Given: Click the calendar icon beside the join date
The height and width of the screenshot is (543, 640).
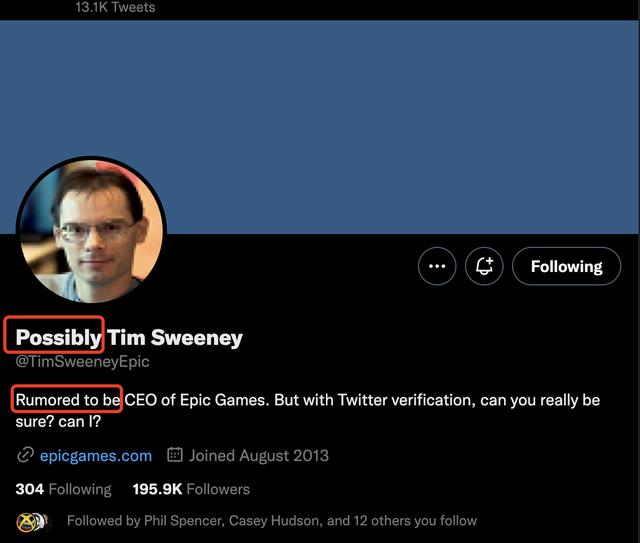Looking at the screenshot, I should click(175, 455).
